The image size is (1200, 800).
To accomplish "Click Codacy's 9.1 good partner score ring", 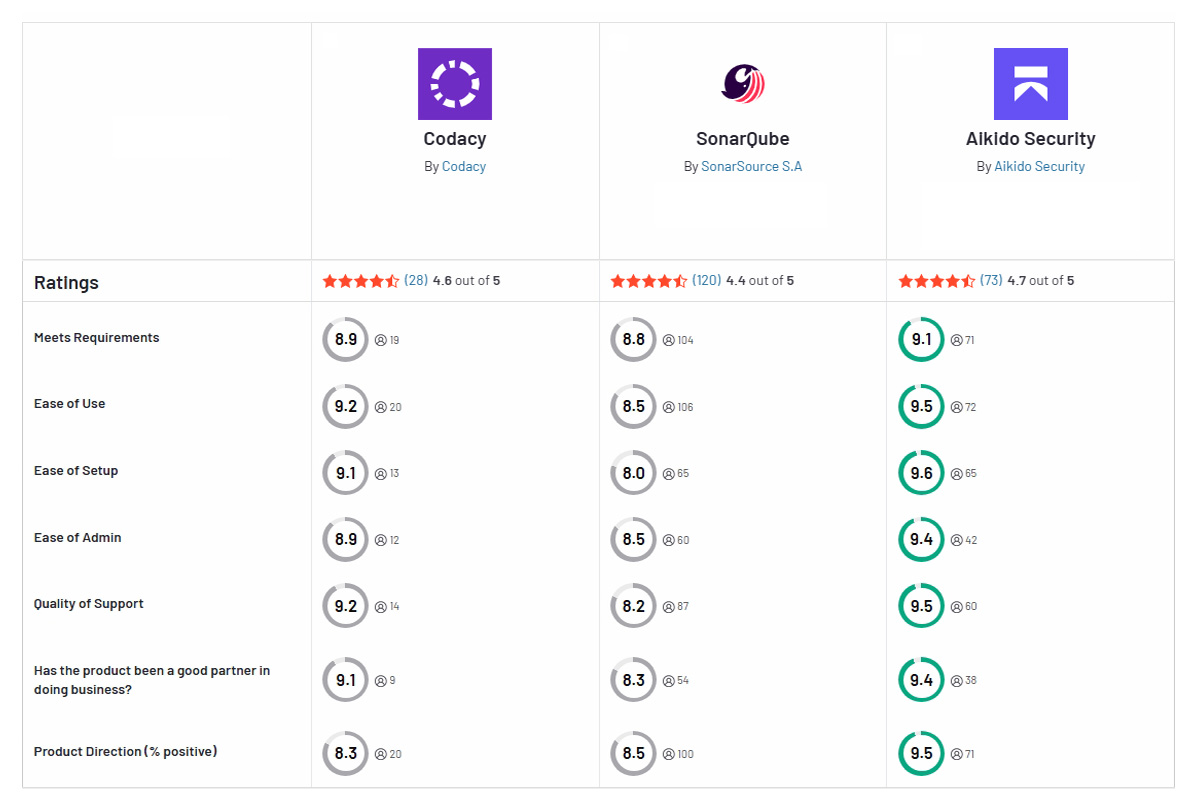I will coord(346,680).
